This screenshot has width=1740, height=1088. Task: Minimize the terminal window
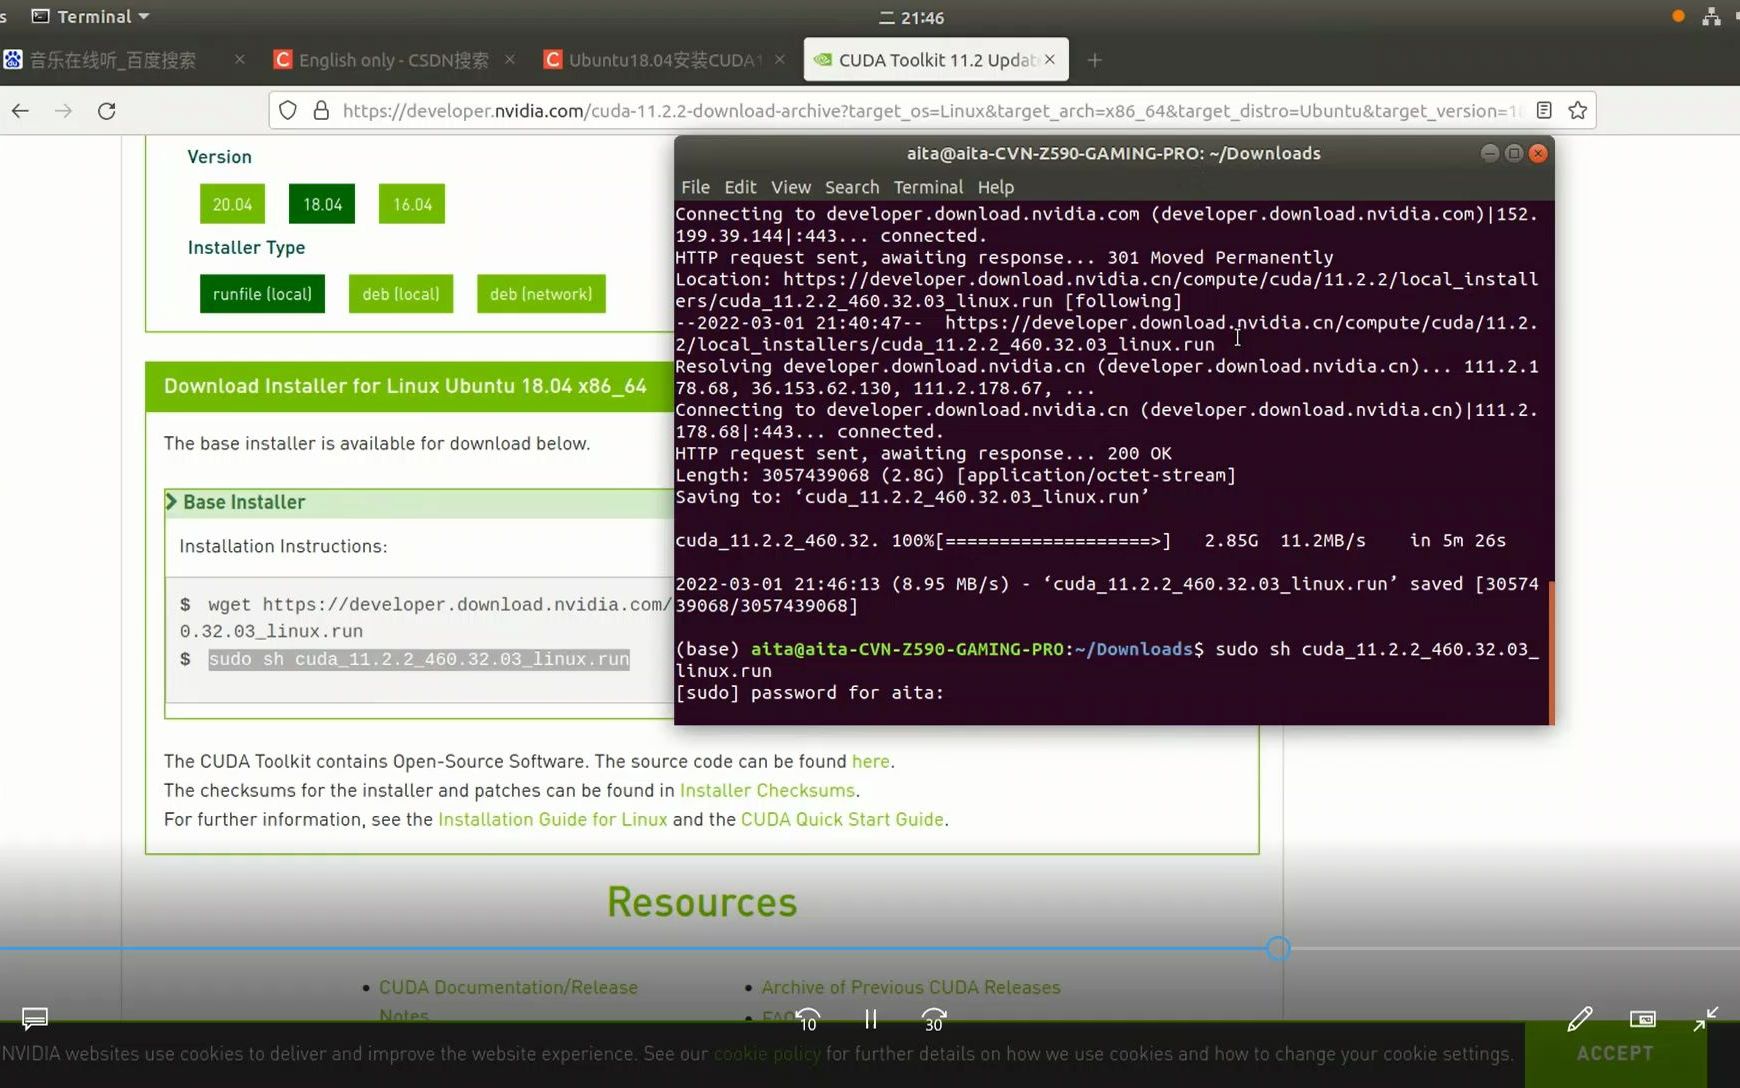point(1490,153)
